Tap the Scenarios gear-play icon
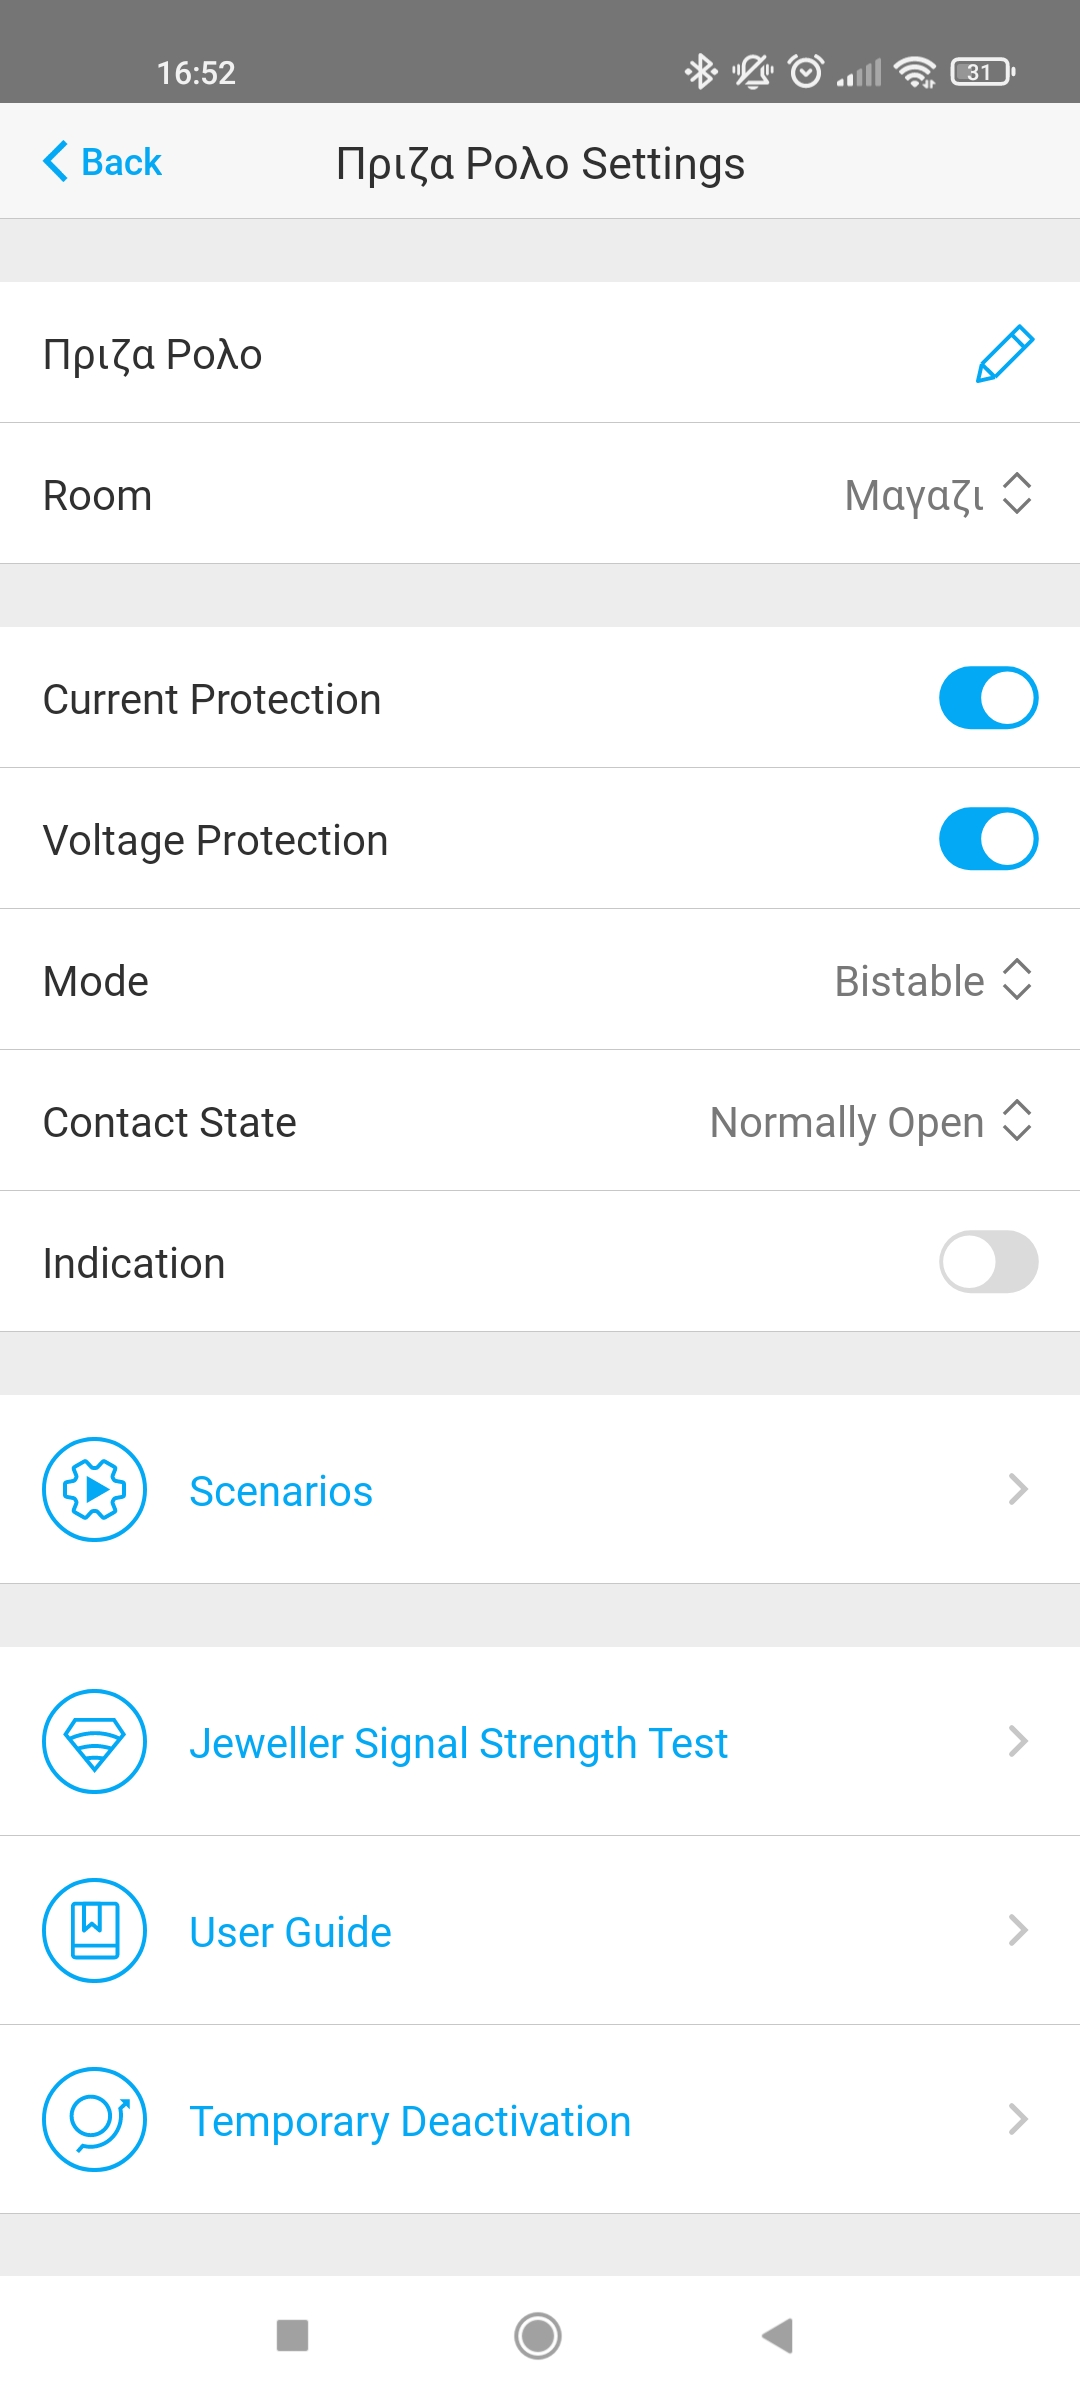This screenshot has height=2400, width=1080. pyautogui.click(x=94, y=1489)
